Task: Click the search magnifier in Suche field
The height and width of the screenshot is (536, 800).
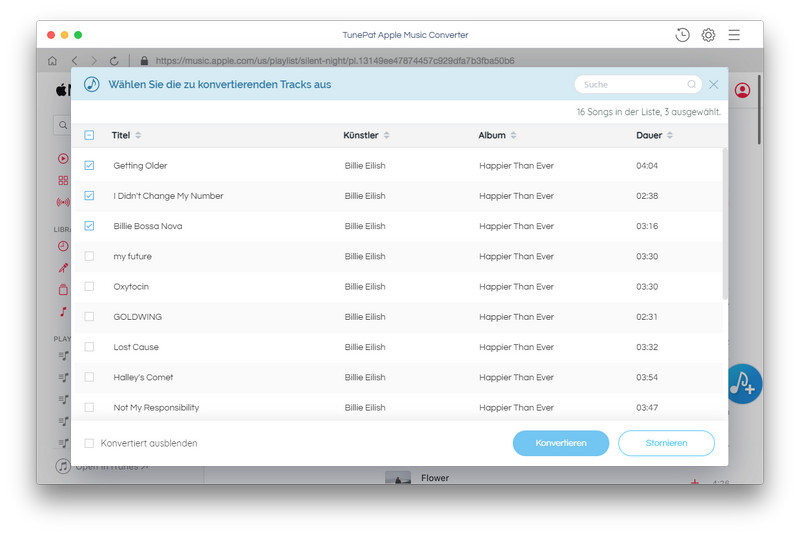Action: (691, 85)
